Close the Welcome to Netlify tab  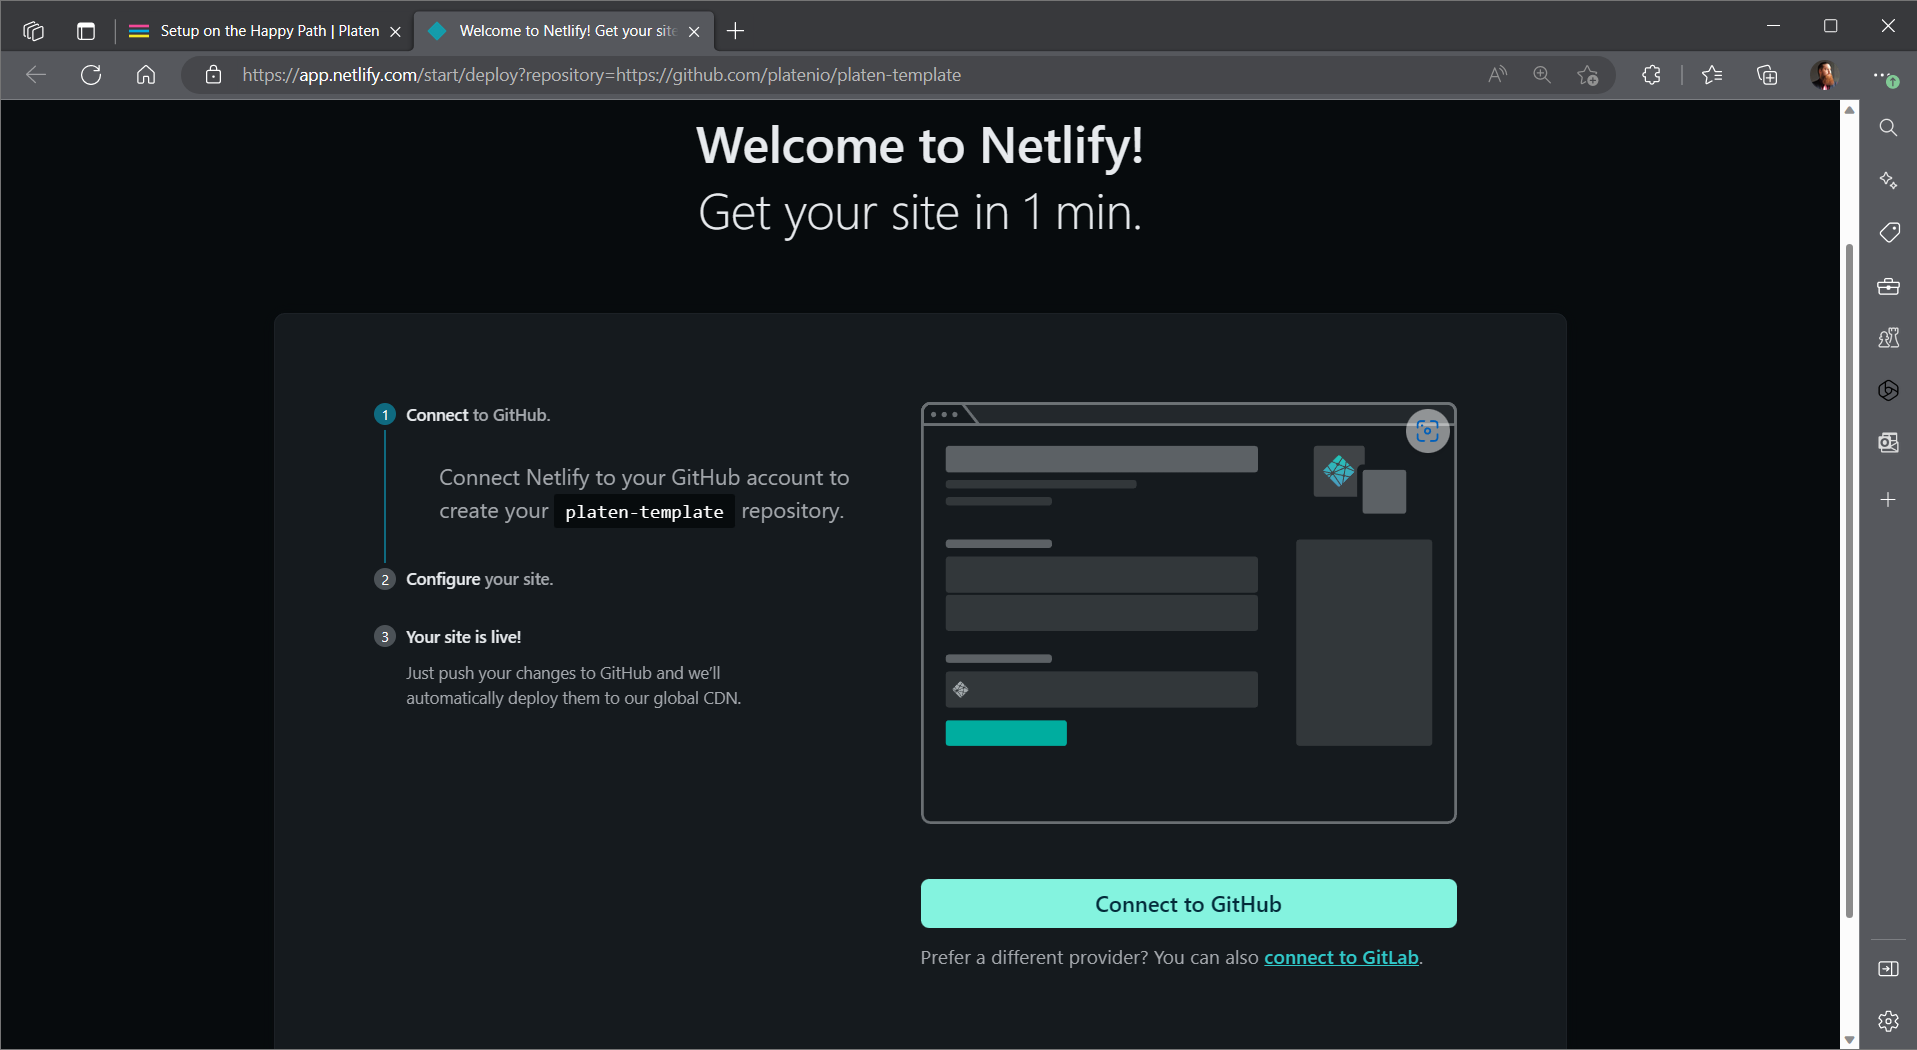(x=694, y=32)
